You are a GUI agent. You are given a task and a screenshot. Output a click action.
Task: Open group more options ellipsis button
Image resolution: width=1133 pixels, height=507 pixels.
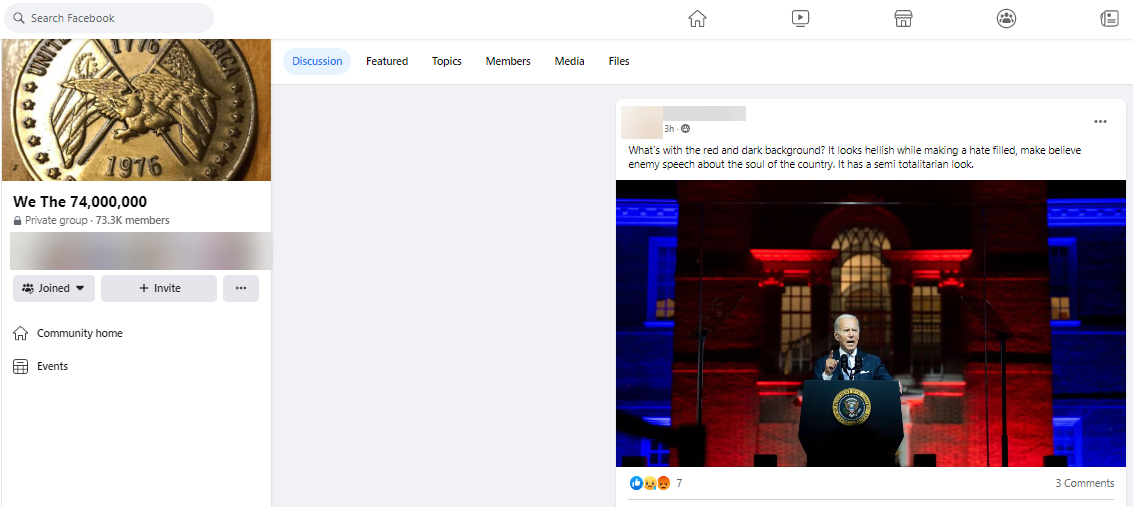[x=241, y=288]
